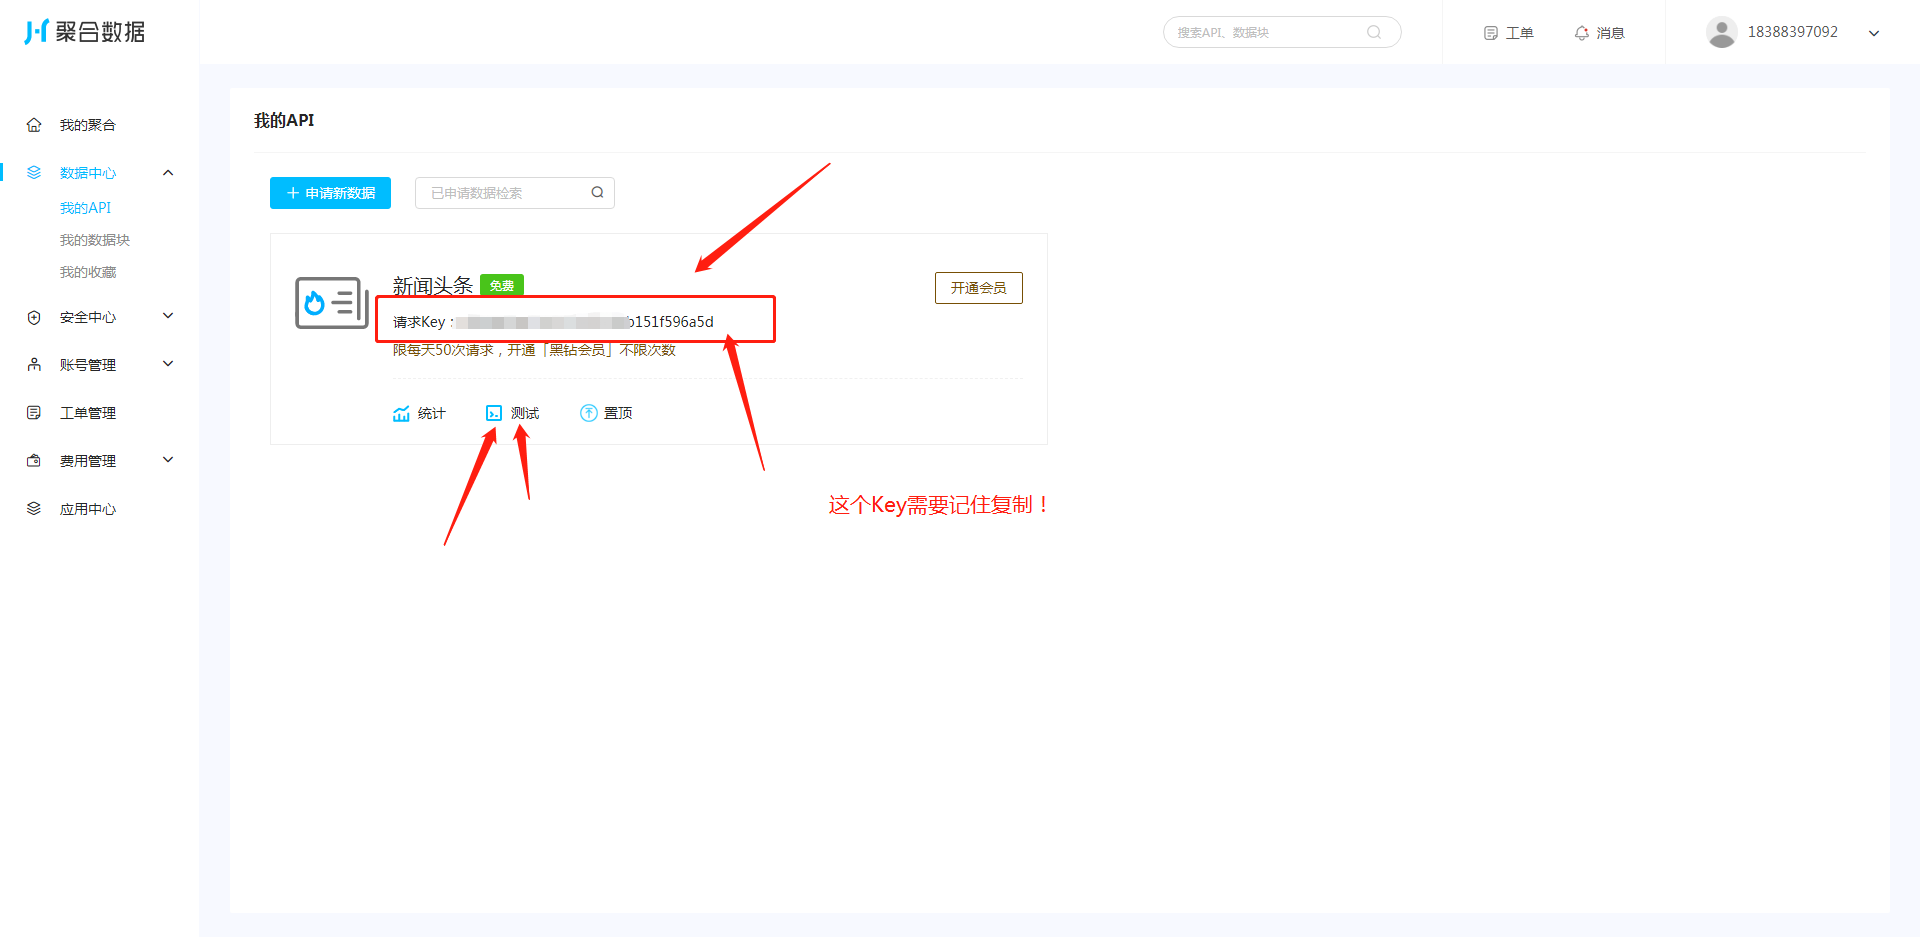Click magnifier in 已申请数据检索 box
The width and height of the screenshot is (1920, 937).
(597, 193)
